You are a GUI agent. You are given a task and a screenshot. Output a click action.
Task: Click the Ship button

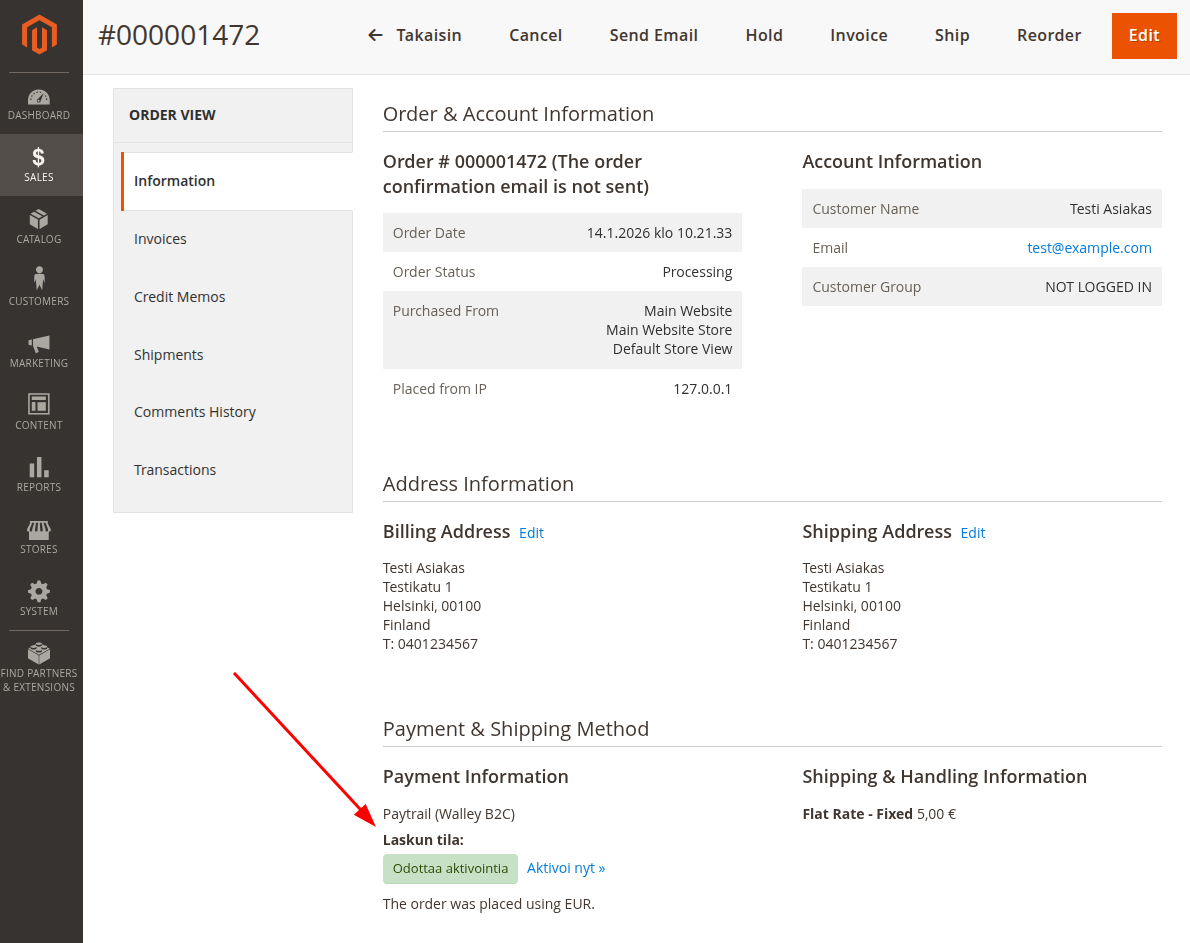(x=952, y=35)
